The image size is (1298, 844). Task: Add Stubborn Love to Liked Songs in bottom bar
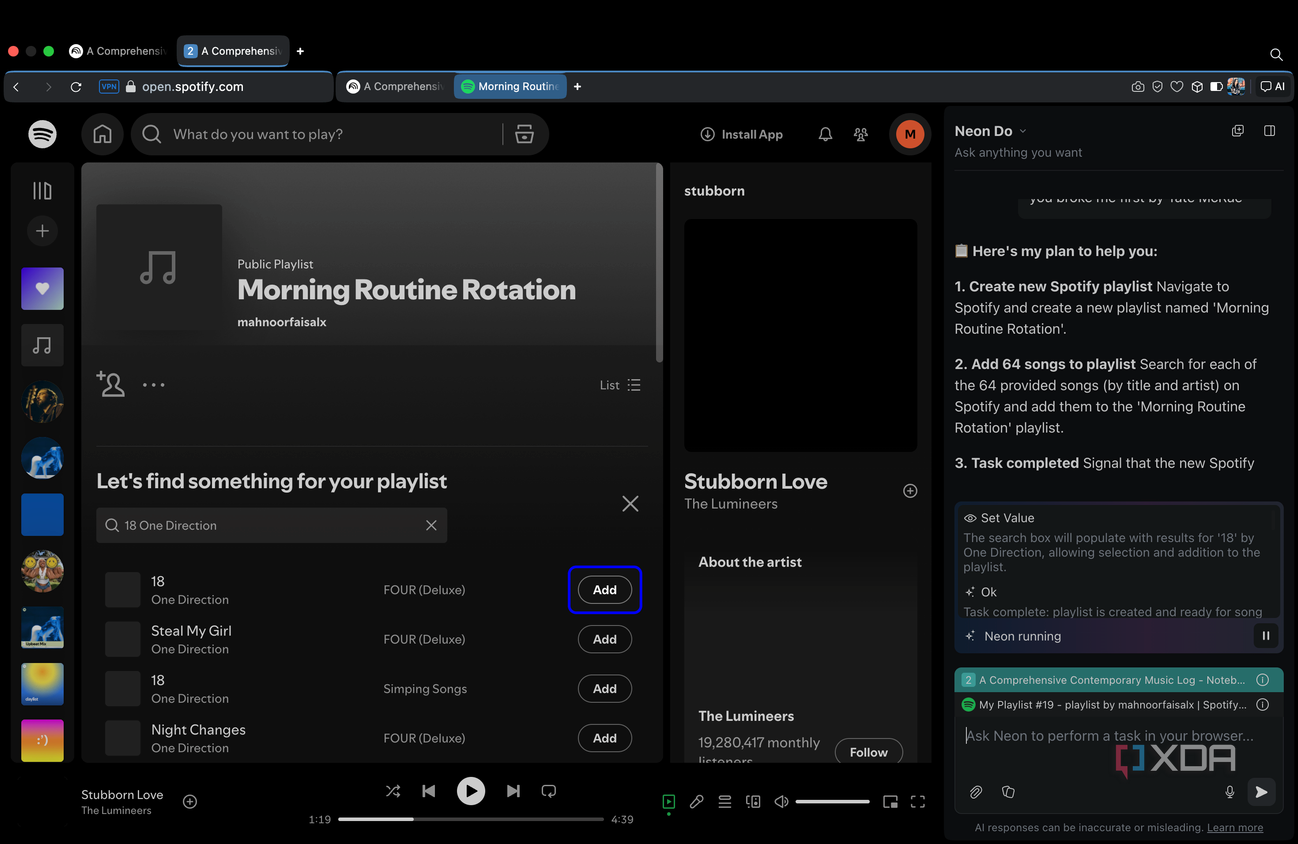pyautogui.click(x=190, y=801)
